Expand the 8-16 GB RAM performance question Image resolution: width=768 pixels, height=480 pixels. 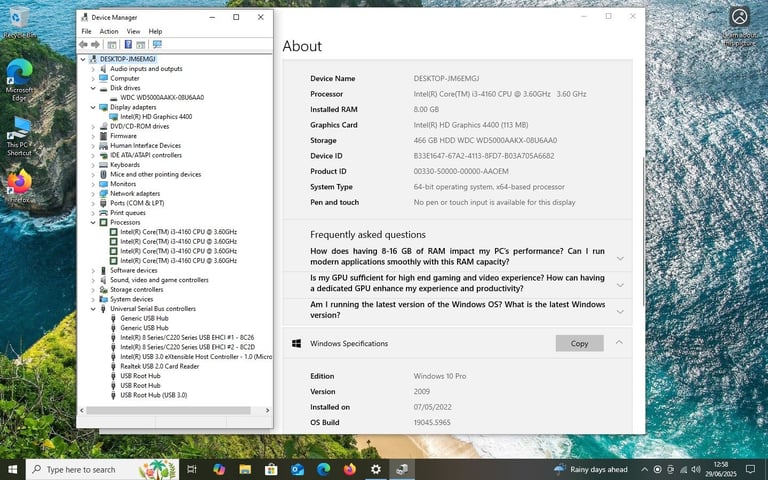pos(620,258)
